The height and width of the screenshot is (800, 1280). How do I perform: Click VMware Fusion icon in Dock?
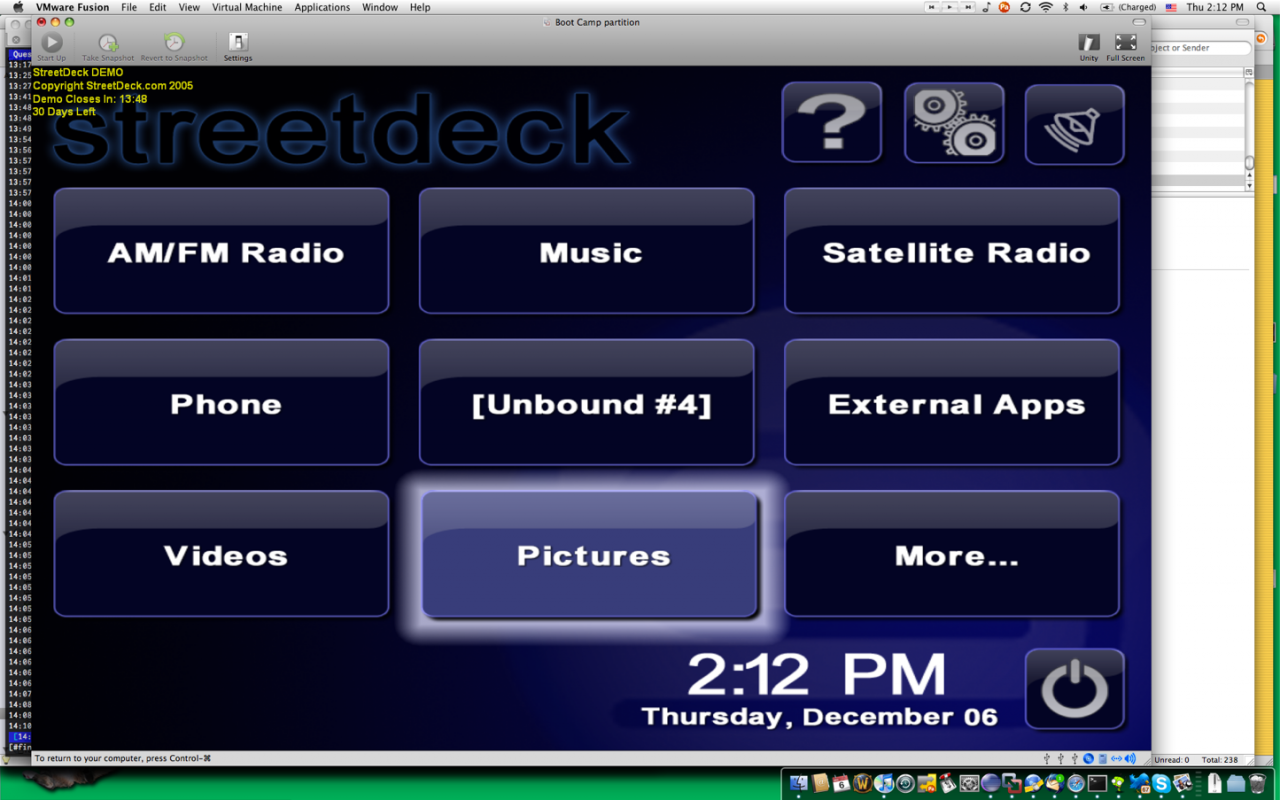click(1013, 783)
